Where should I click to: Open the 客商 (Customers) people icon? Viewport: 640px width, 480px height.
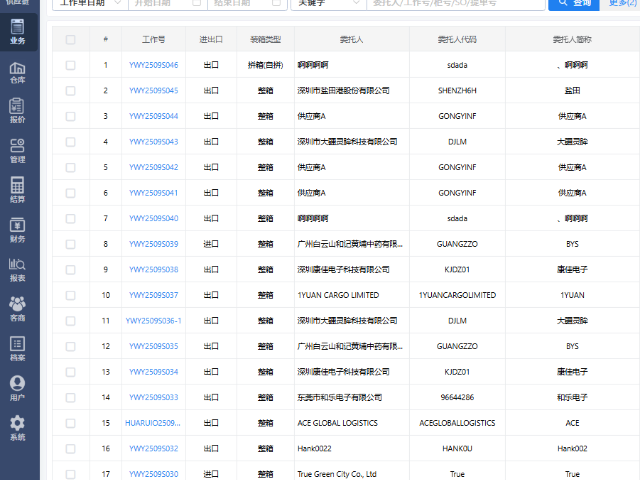click(x=18, y=309)
